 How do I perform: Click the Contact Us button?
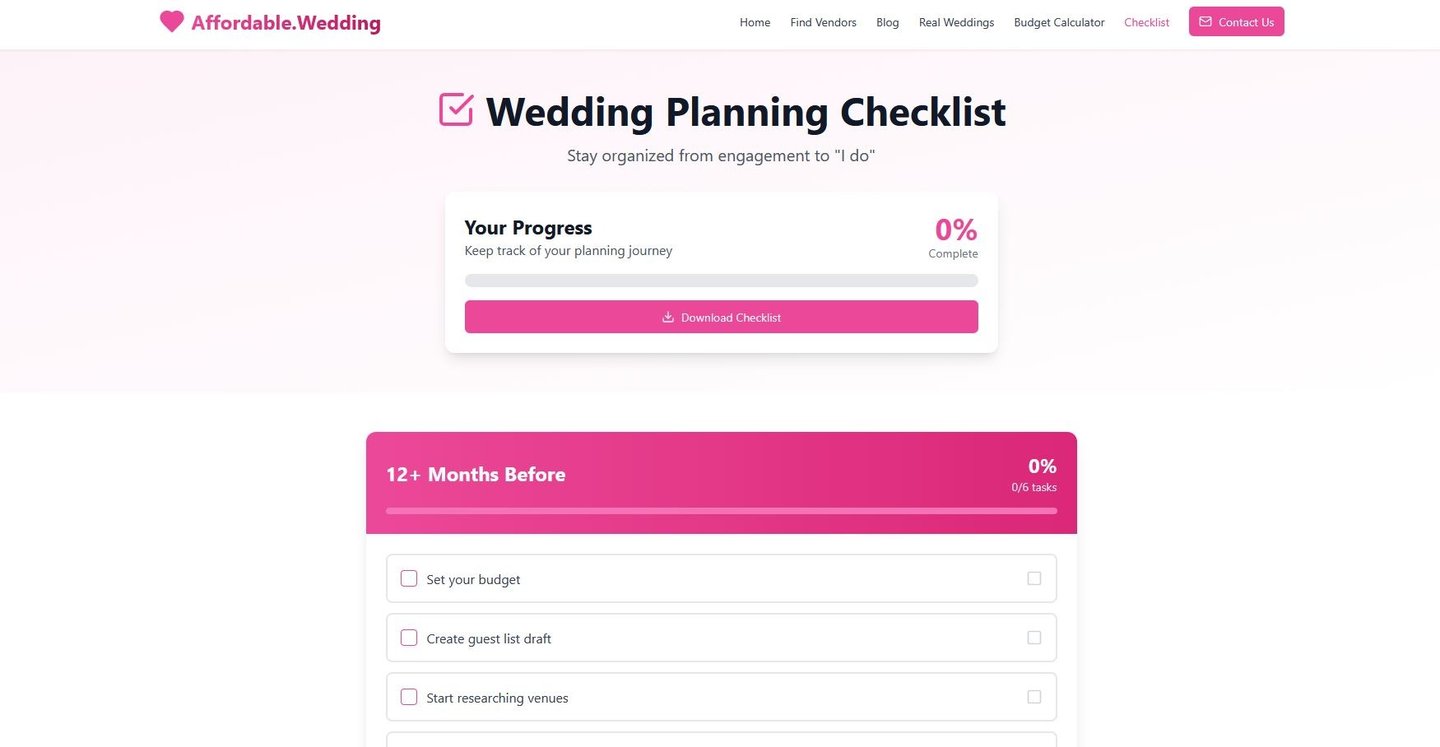pos(1236,22)
